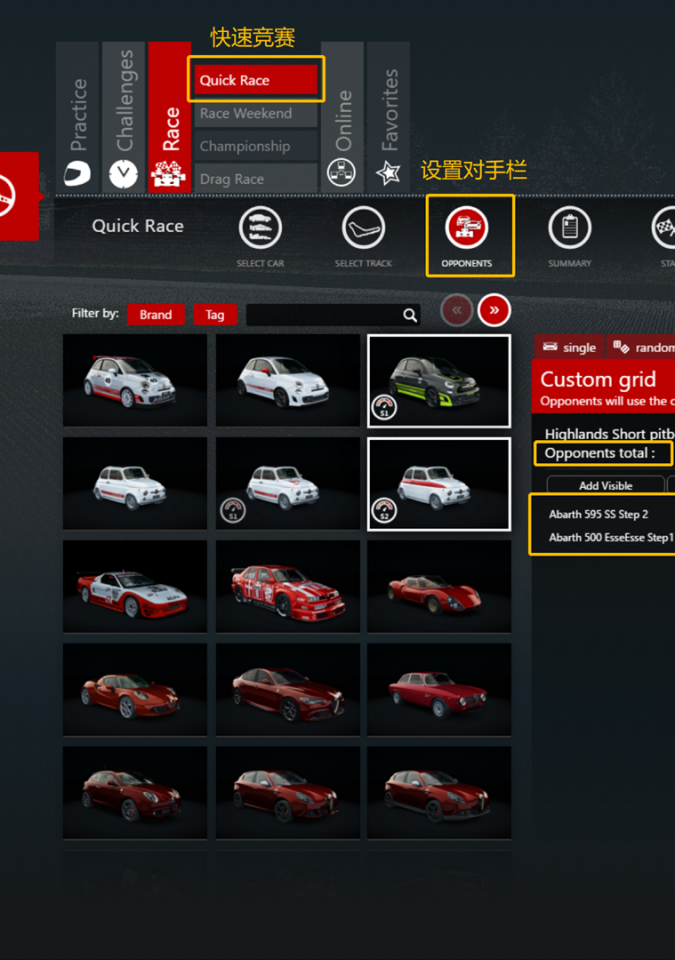This screenshot has width=675, height=960.
Task: Click the checkered flag Start icon
Action: [664, 228]
